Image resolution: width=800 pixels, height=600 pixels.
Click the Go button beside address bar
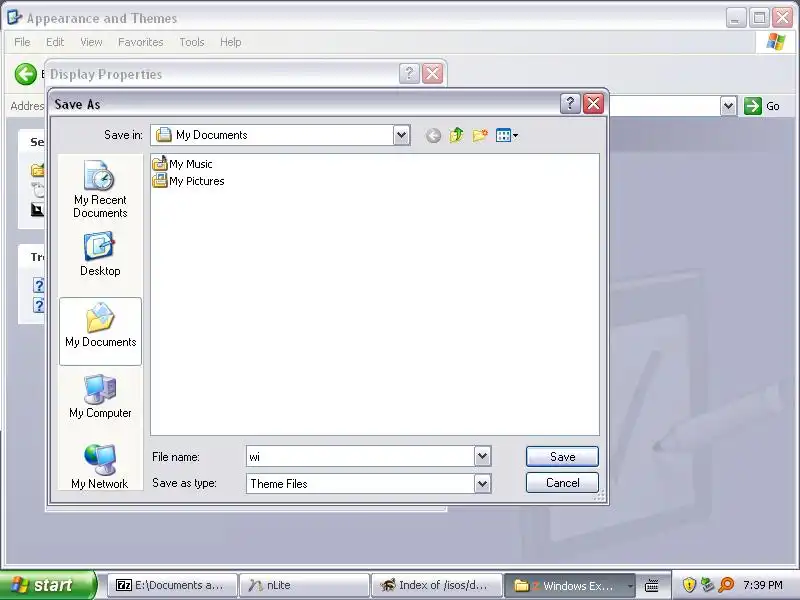click(762, 106)
